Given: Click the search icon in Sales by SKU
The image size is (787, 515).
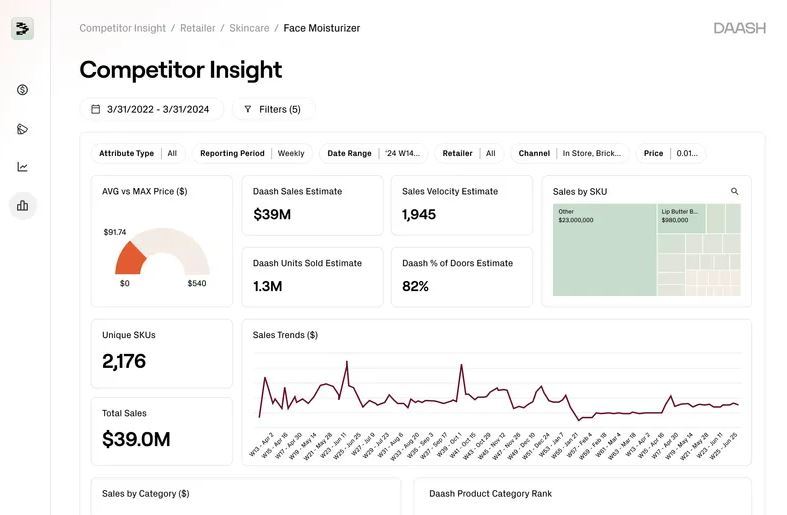Looking at the screenshot, I should [734, 191].
